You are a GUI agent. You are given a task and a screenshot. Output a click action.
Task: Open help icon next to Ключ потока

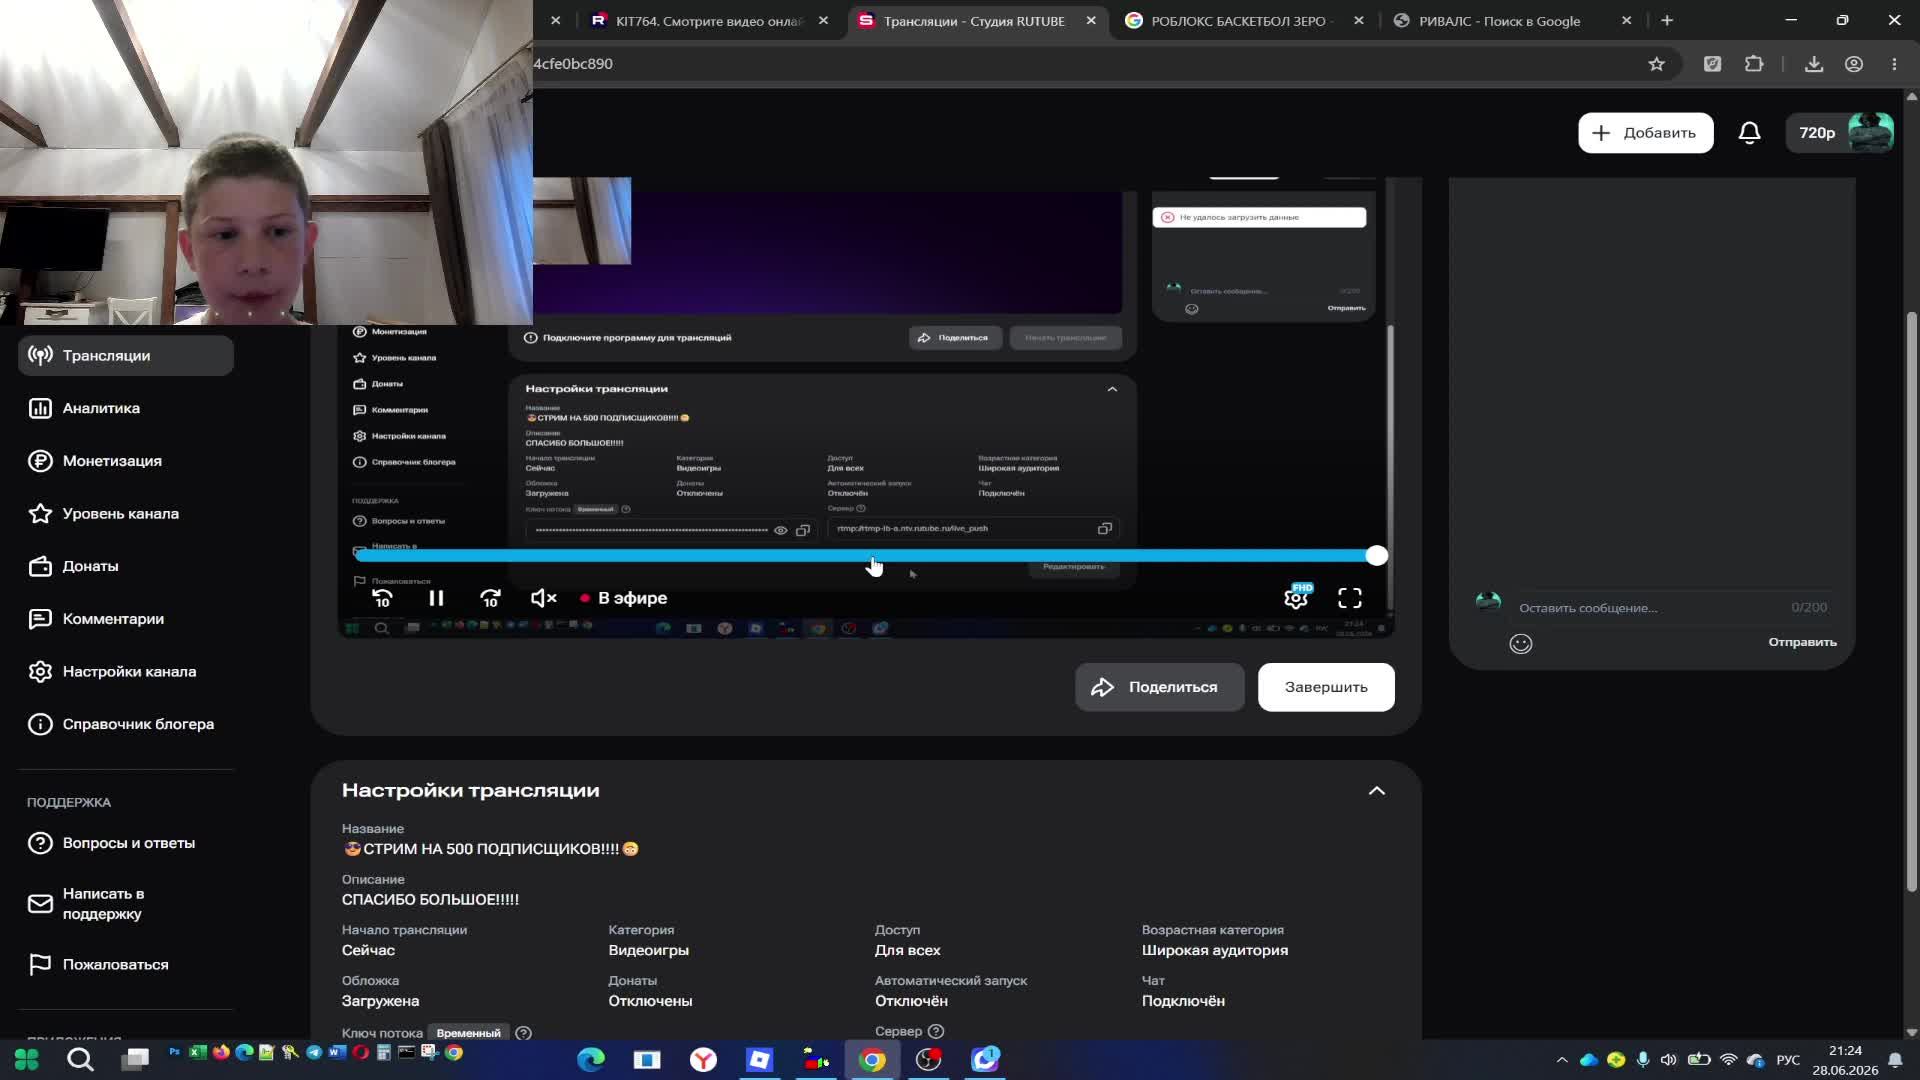[523, 1033]
